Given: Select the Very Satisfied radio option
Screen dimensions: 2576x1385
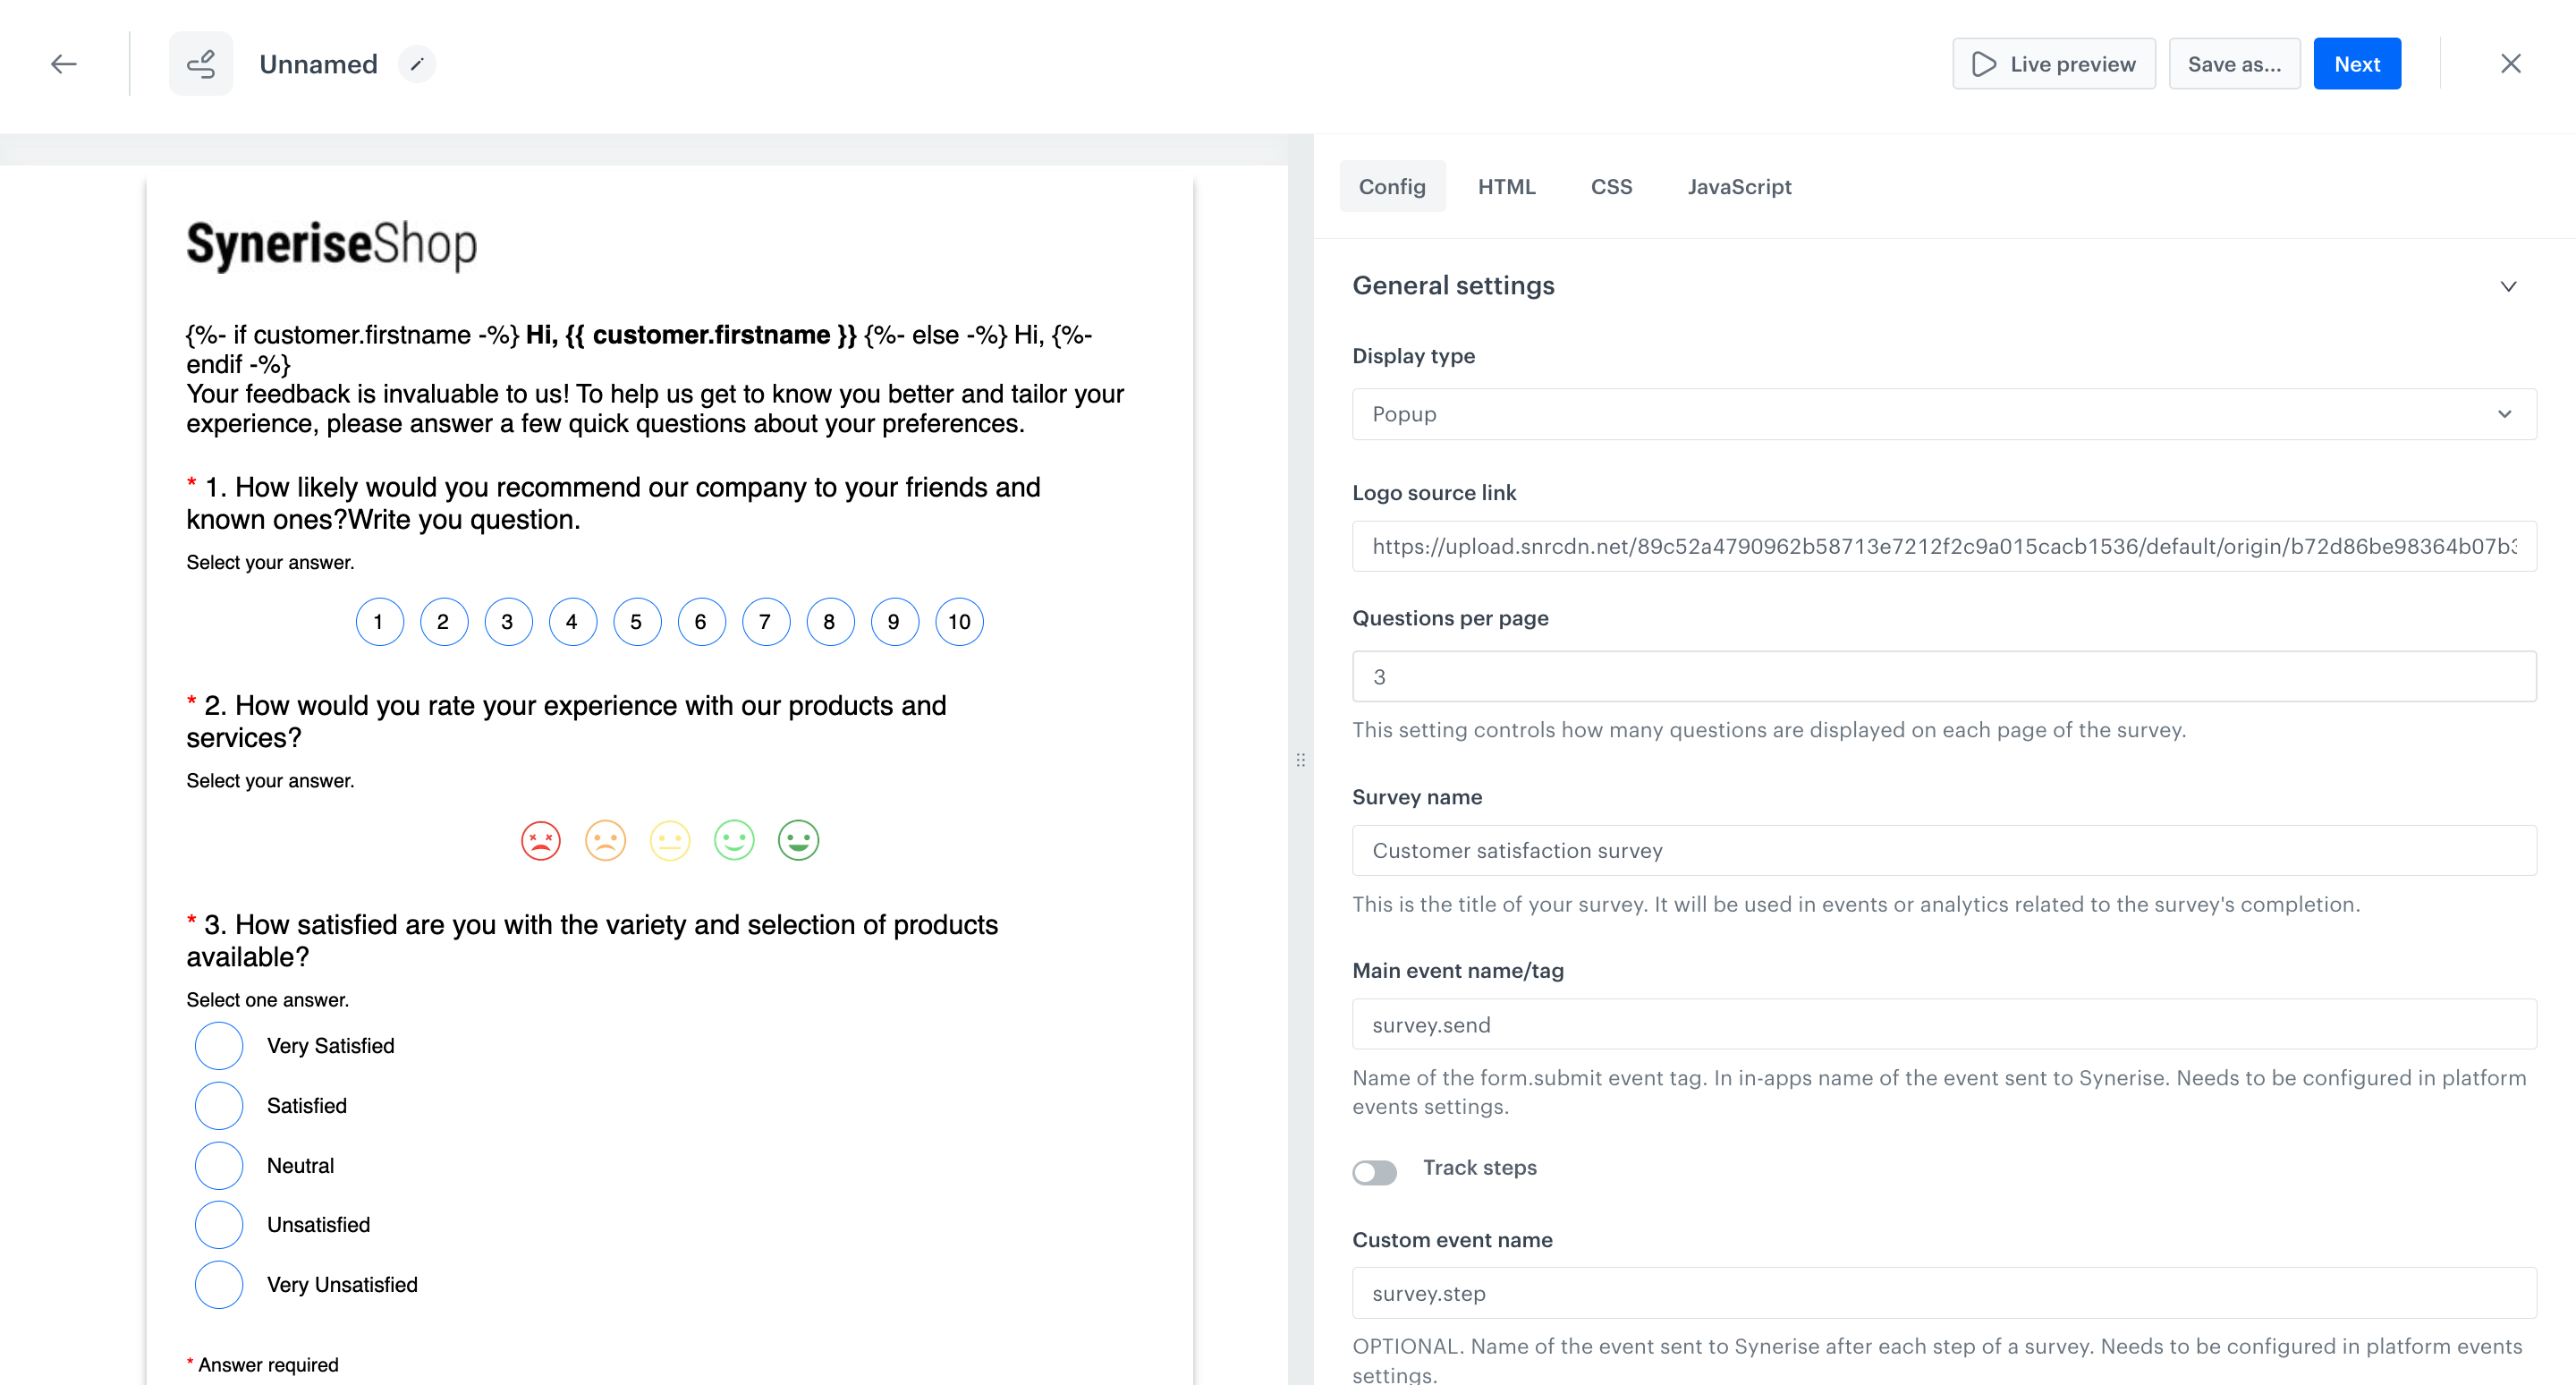Looking at the screenshot, I should 219,1046.
